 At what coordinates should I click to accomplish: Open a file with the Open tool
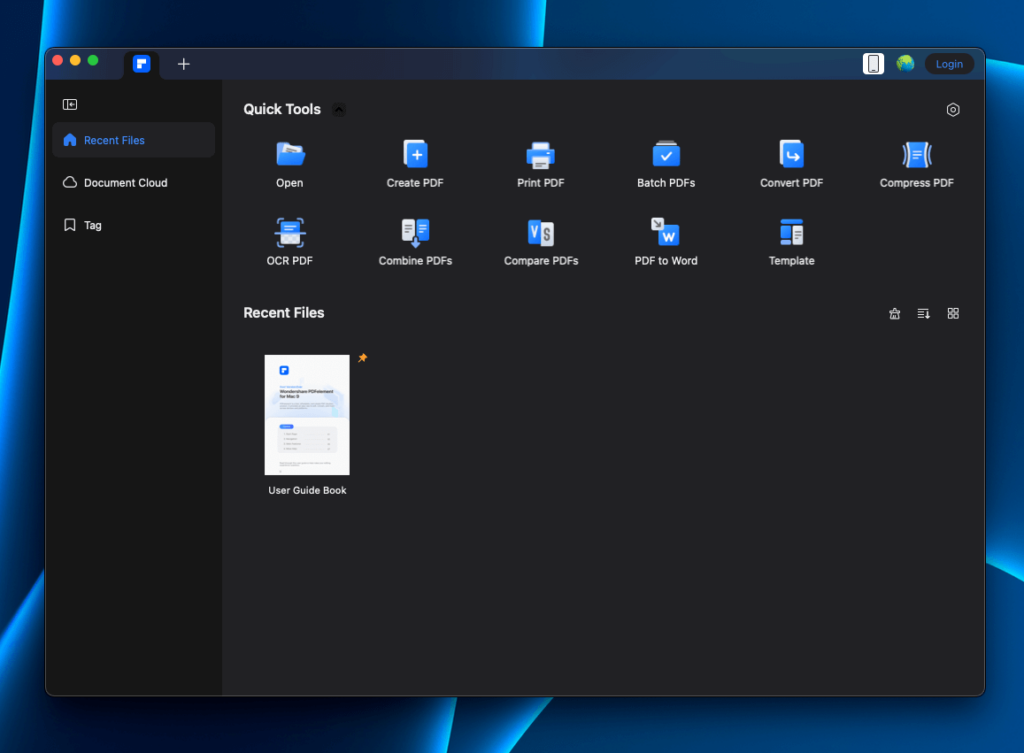tap(290, 164)
